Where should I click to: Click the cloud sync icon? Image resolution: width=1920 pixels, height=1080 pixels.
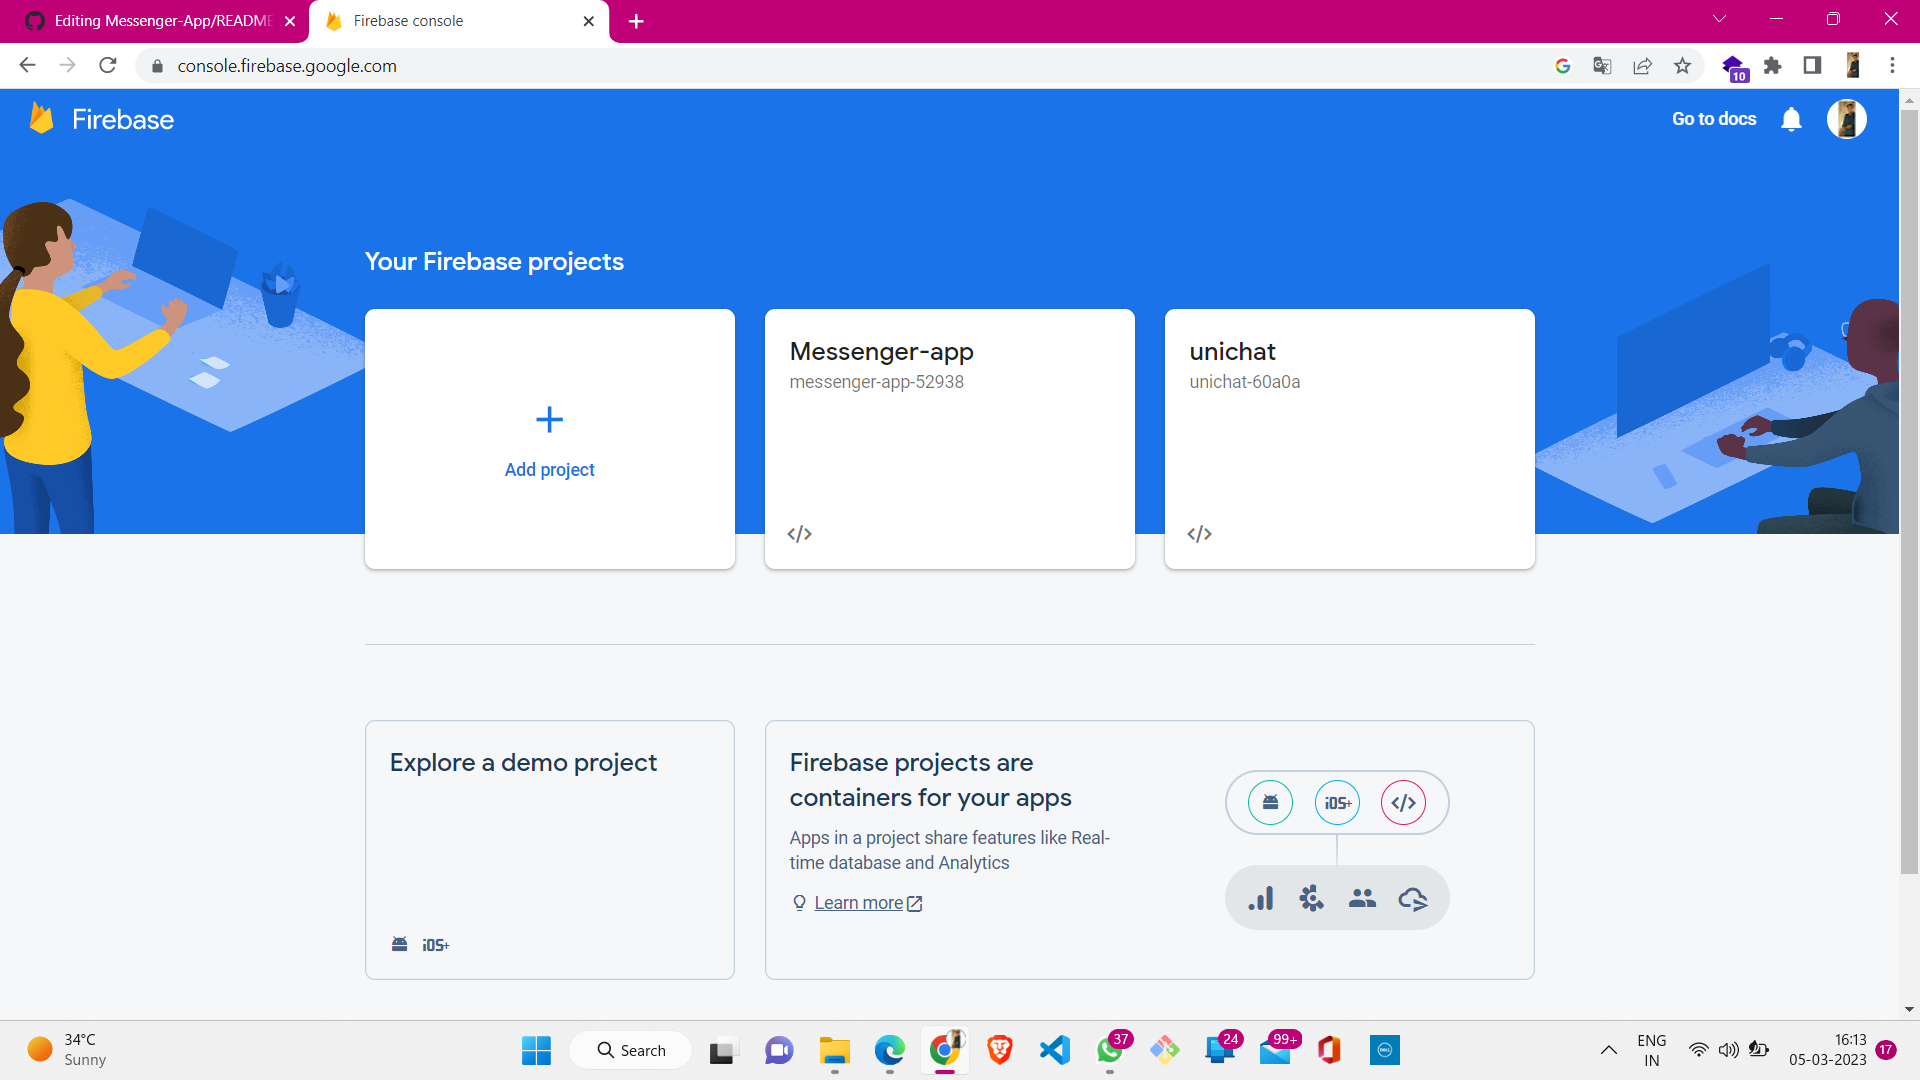point(1412,898)
